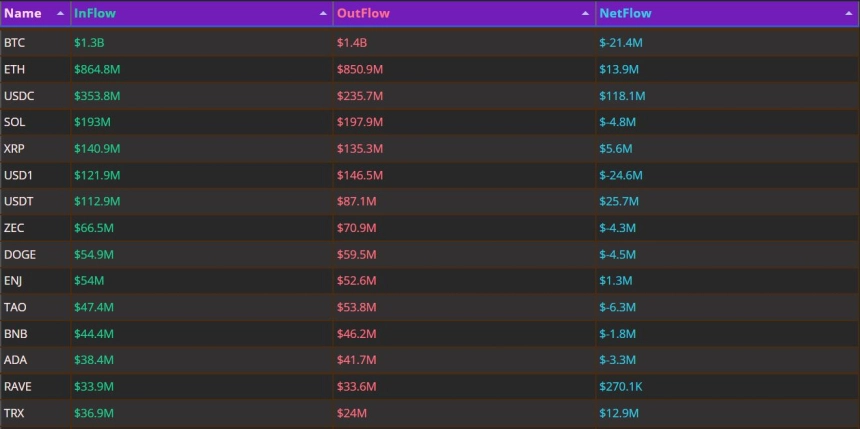Select USD1 OutFlow value $146.5M
The height and width of the screenshot is (429, 860).
click(x=360, y=175)
